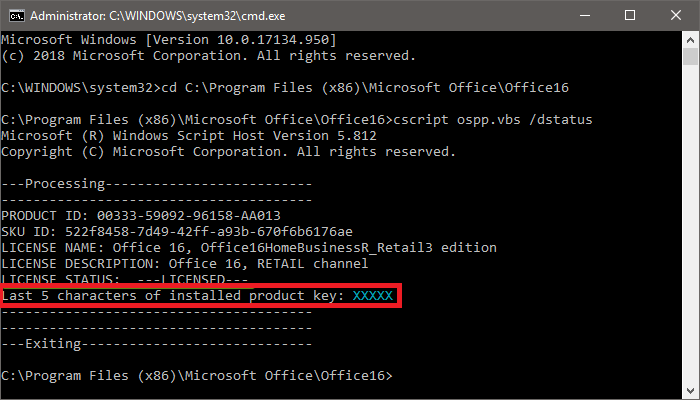This screenshot has height=400, width=700.
Task: Maximize the Command Prompt window
Action: click(630, 15)
